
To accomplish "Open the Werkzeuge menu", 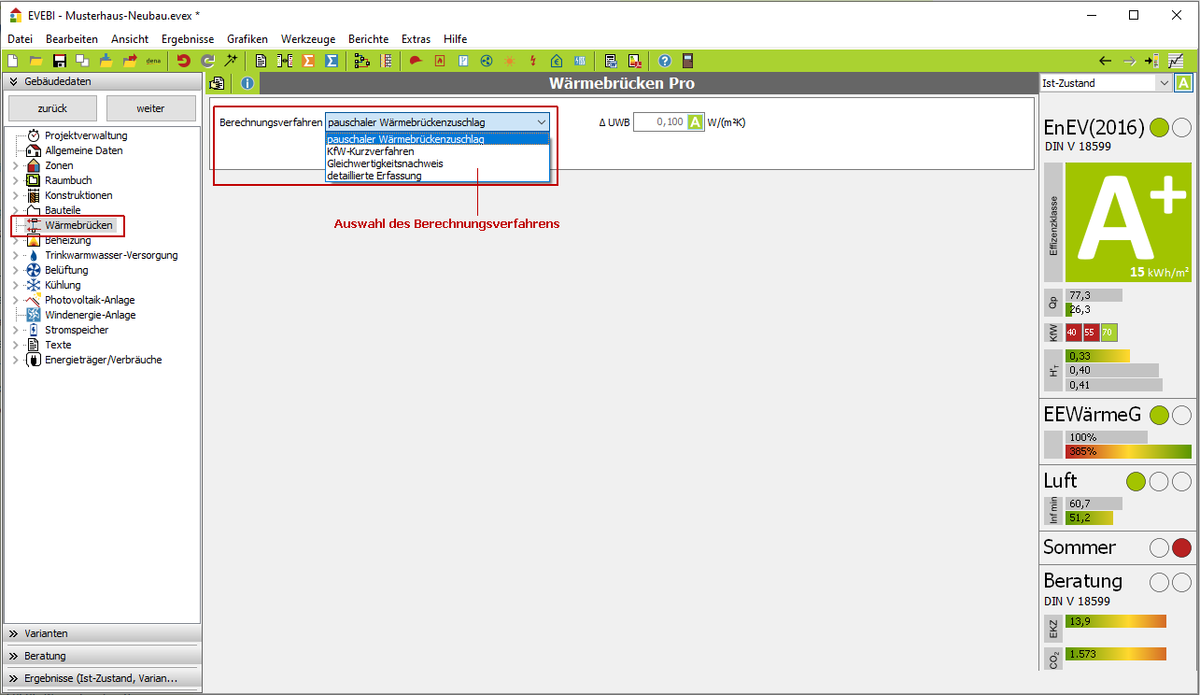I will click(308, 38).
